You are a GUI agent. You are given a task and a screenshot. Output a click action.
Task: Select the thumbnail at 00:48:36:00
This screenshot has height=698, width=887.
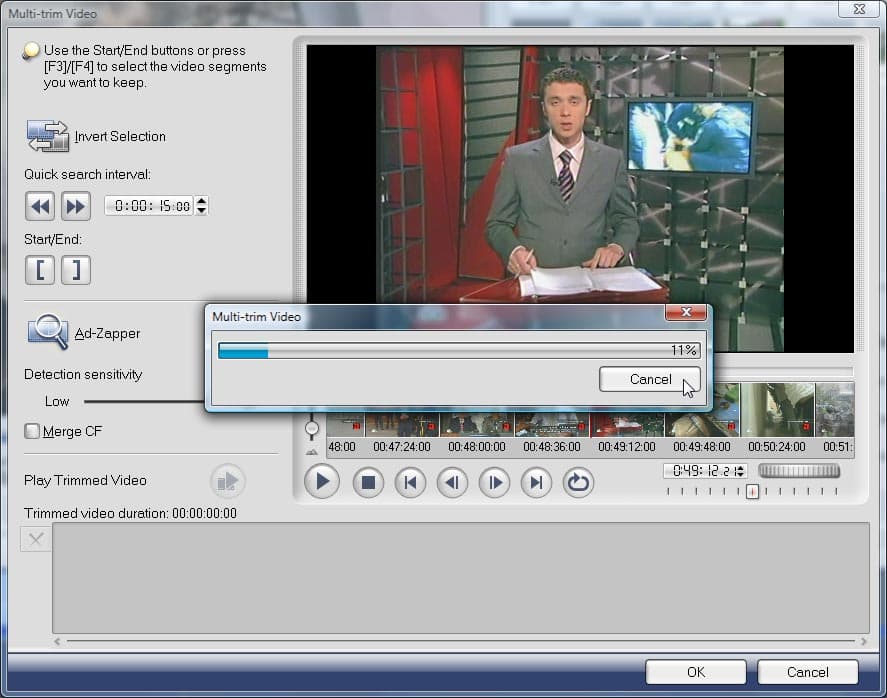coord(552,424)
